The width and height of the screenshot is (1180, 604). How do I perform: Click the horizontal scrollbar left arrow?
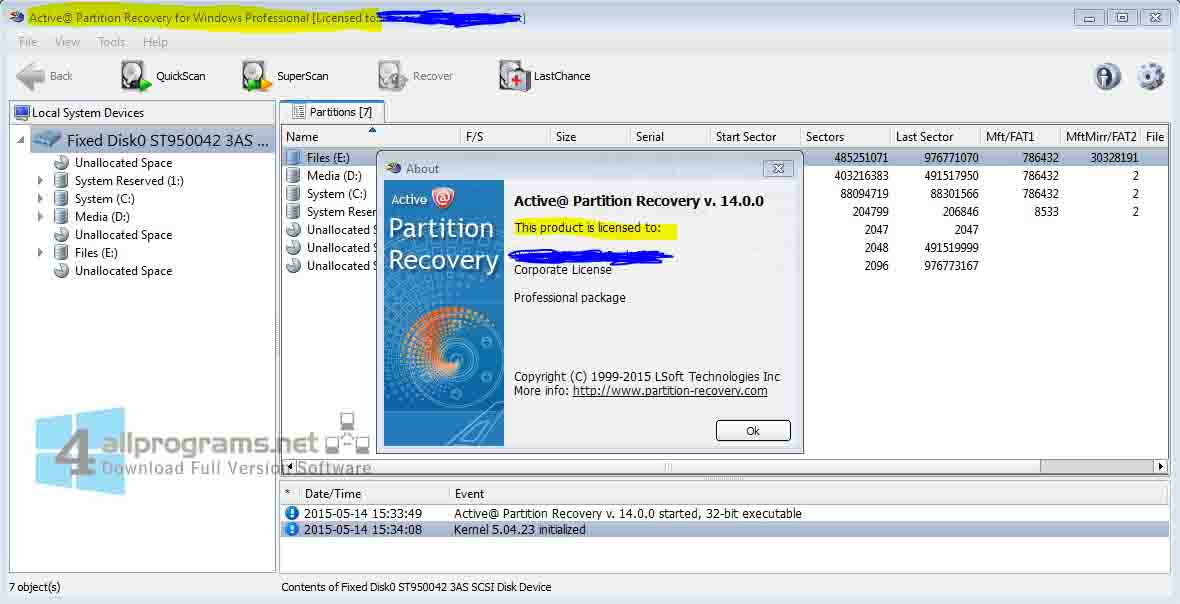tap(289, 466)
